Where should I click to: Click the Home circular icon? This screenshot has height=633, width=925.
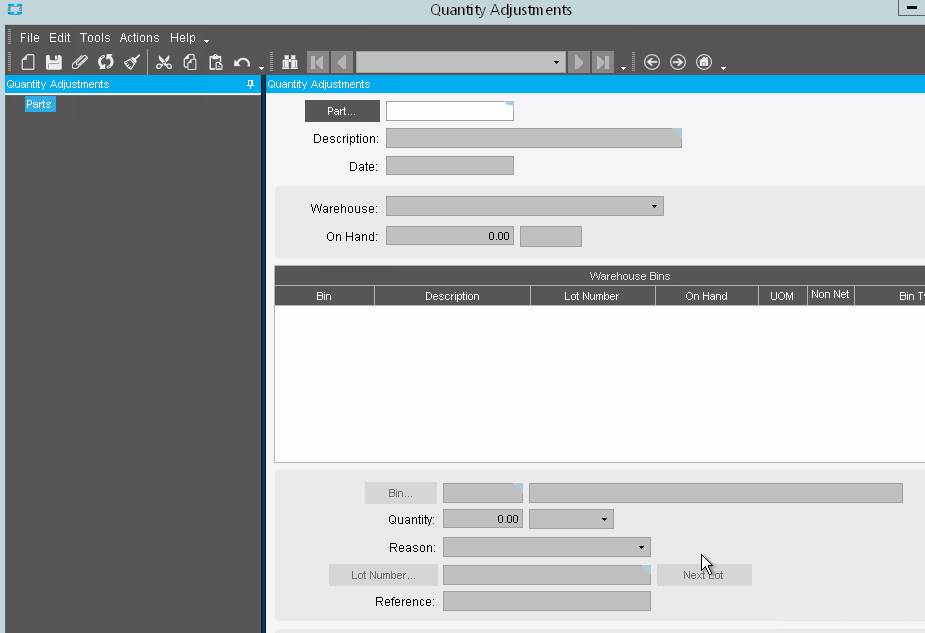point(704,62)
